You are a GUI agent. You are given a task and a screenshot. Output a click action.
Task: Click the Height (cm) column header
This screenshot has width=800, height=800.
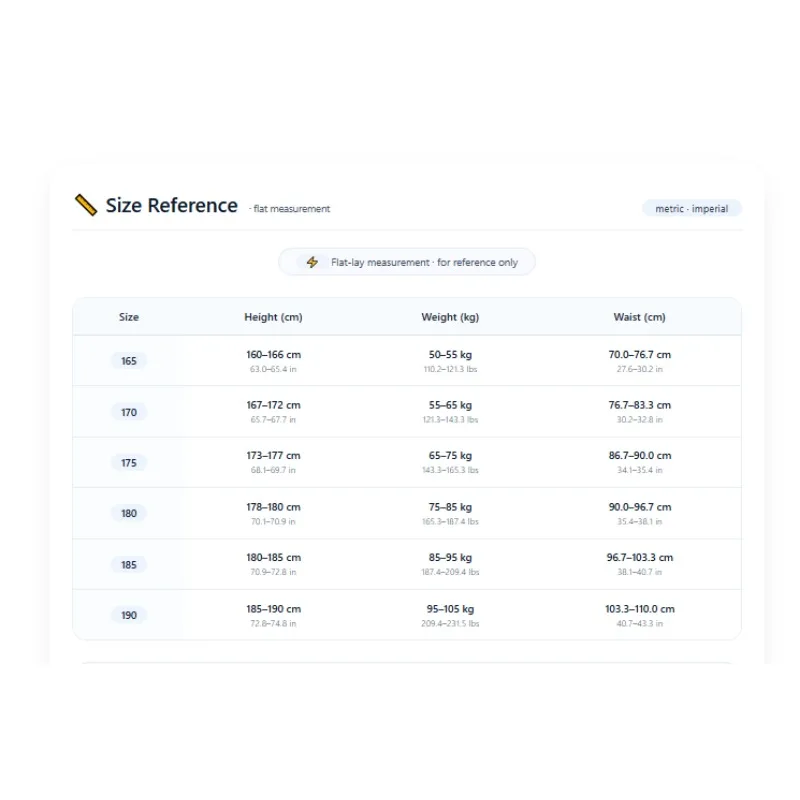point(273,317)
